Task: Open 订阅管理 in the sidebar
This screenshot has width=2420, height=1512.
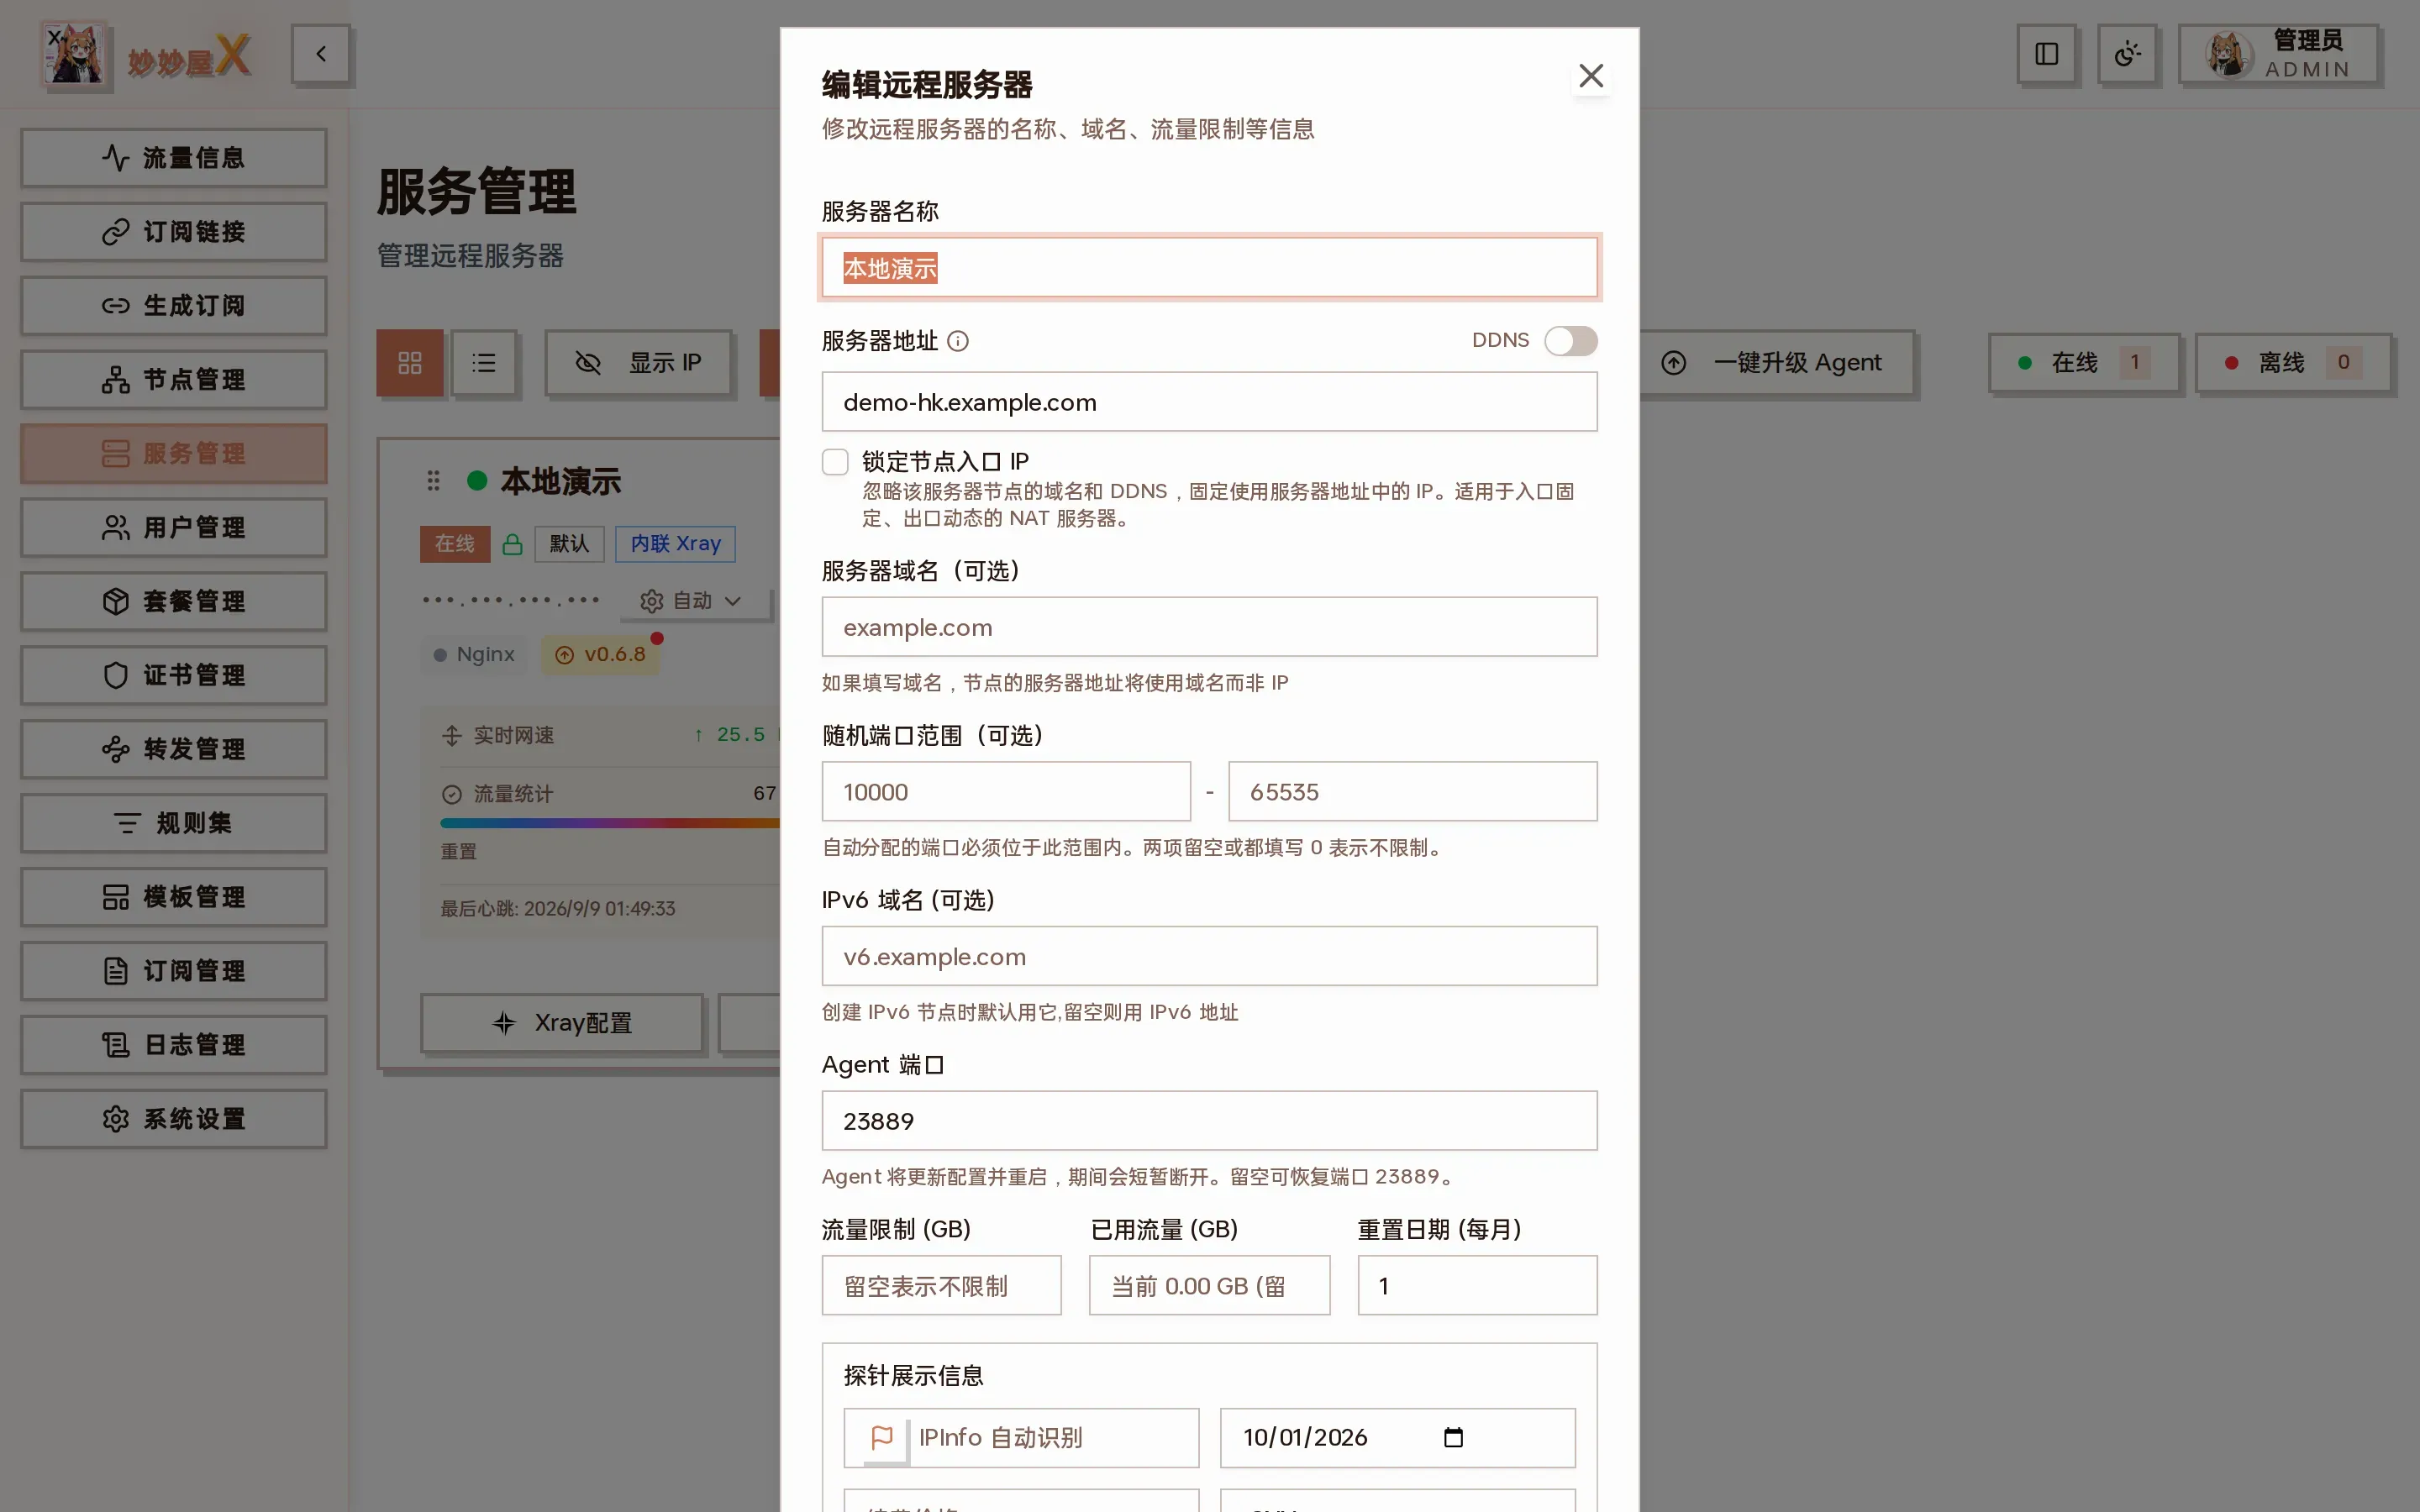Action: (x=173, y=972)
